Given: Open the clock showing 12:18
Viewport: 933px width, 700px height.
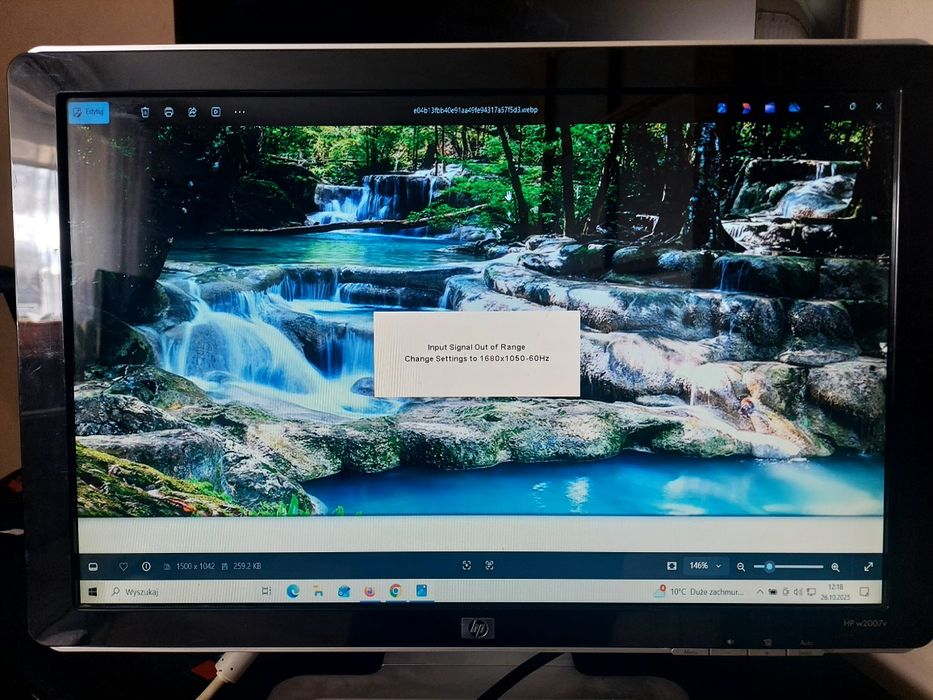Looking at the screenshot, I should click(835, 592).
